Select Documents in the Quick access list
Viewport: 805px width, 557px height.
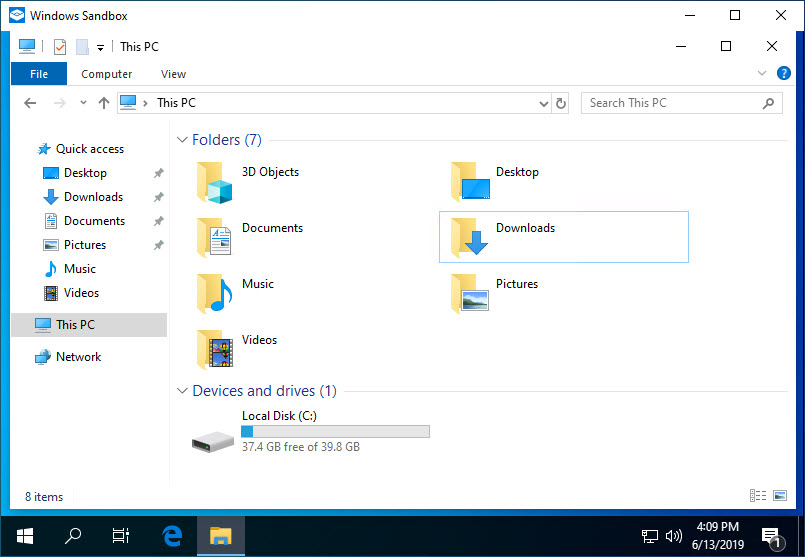click(x=94, y=221)
